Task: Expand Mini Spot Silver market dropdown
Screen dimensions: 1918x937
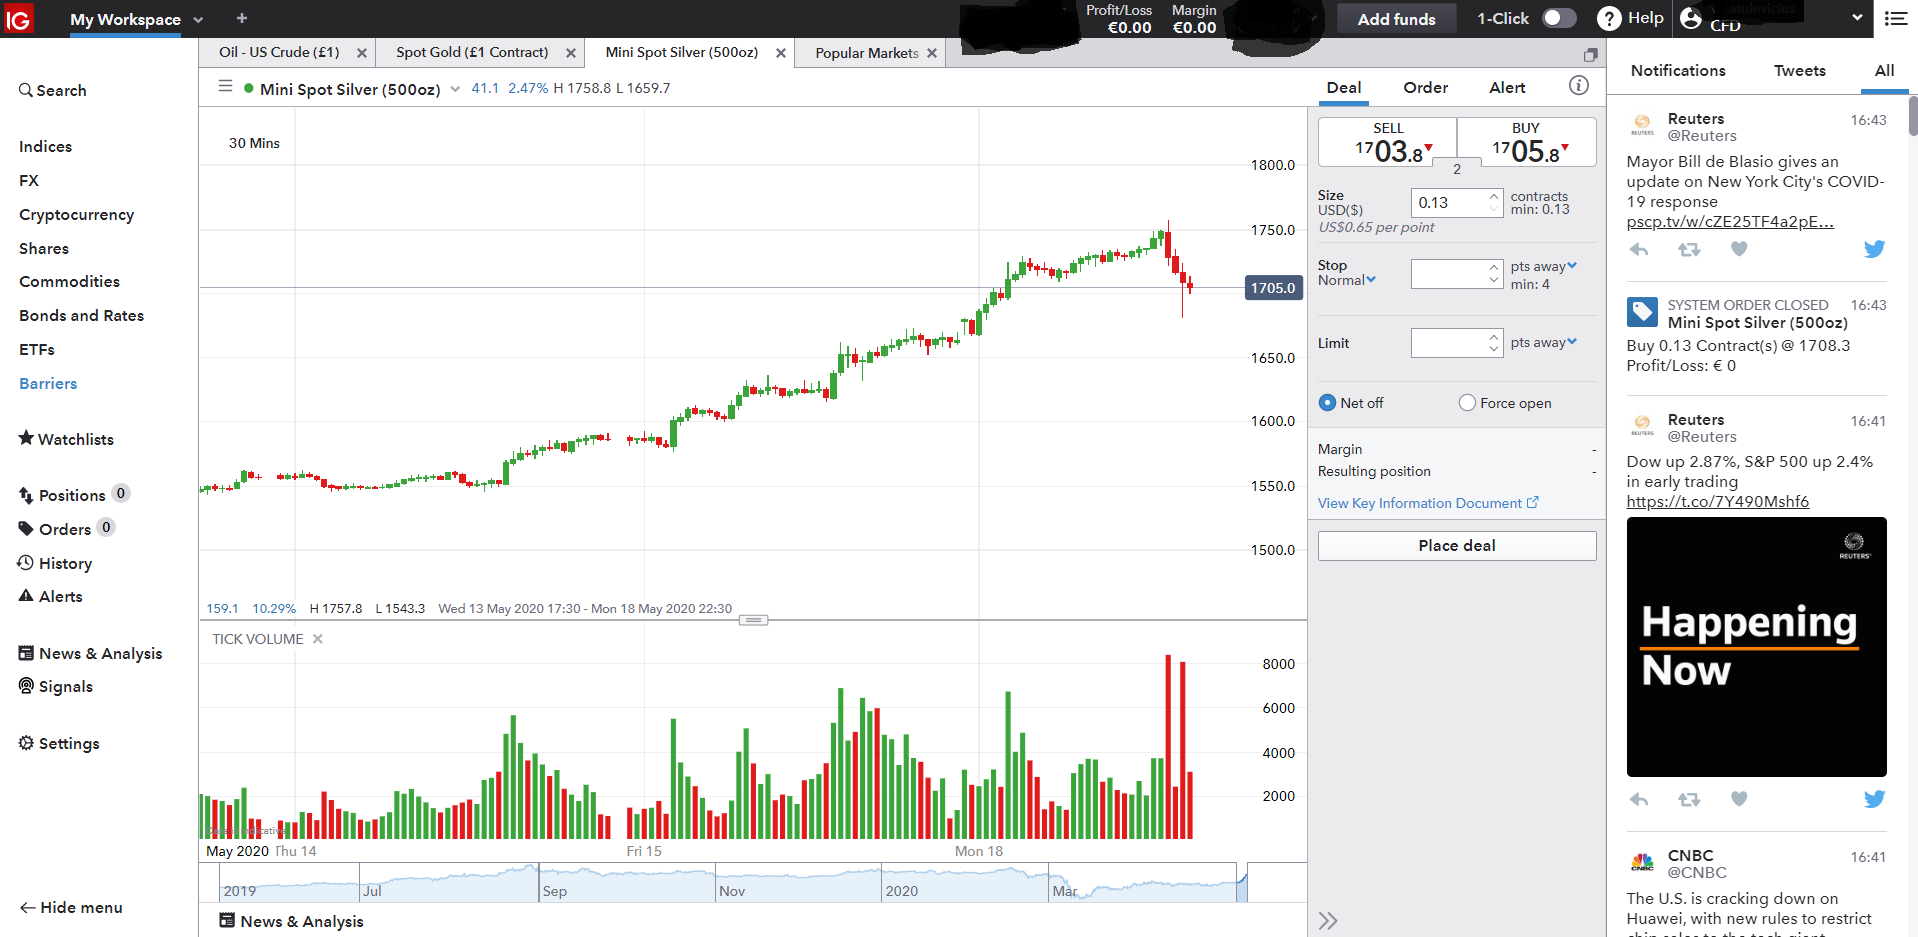Action: pyautogui.click(x=455, y=89)
